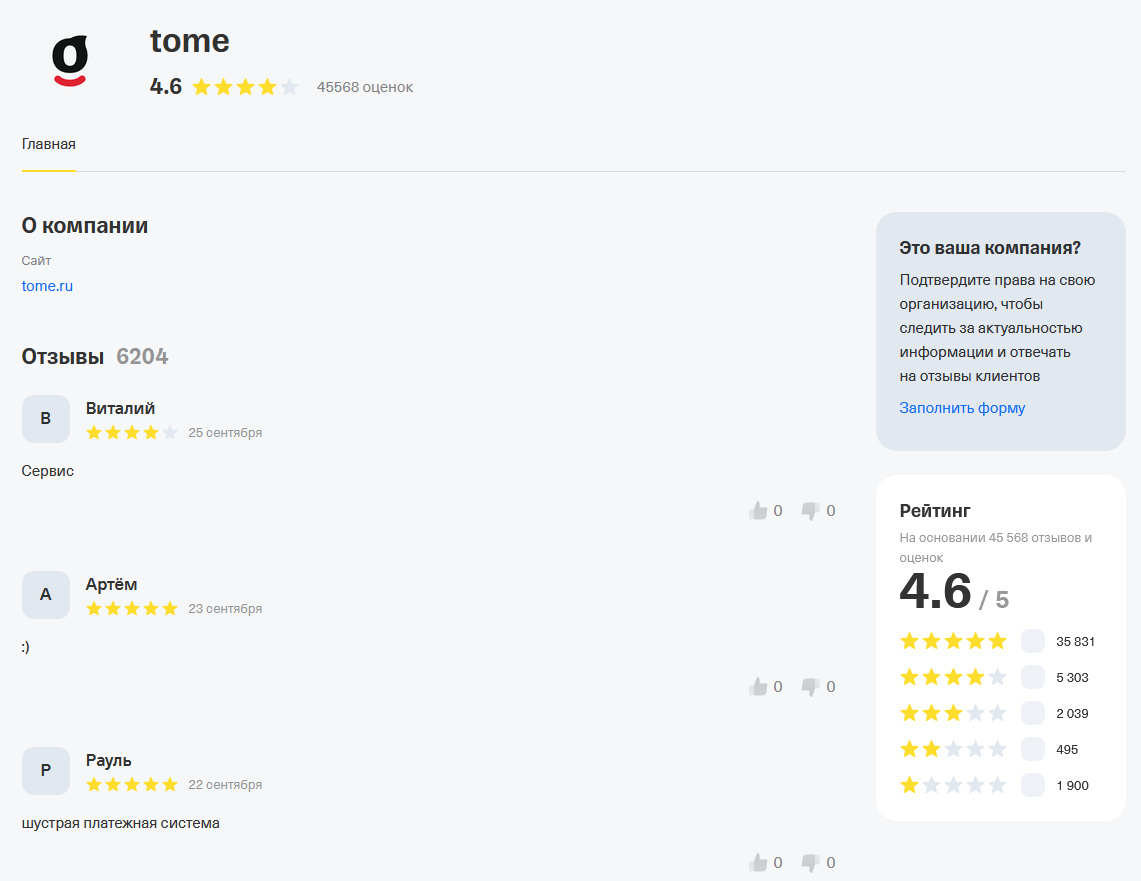Dislike Артём's review with thumbs down
This screenshot has height=881, width=1141.
(x=811, y=687)
